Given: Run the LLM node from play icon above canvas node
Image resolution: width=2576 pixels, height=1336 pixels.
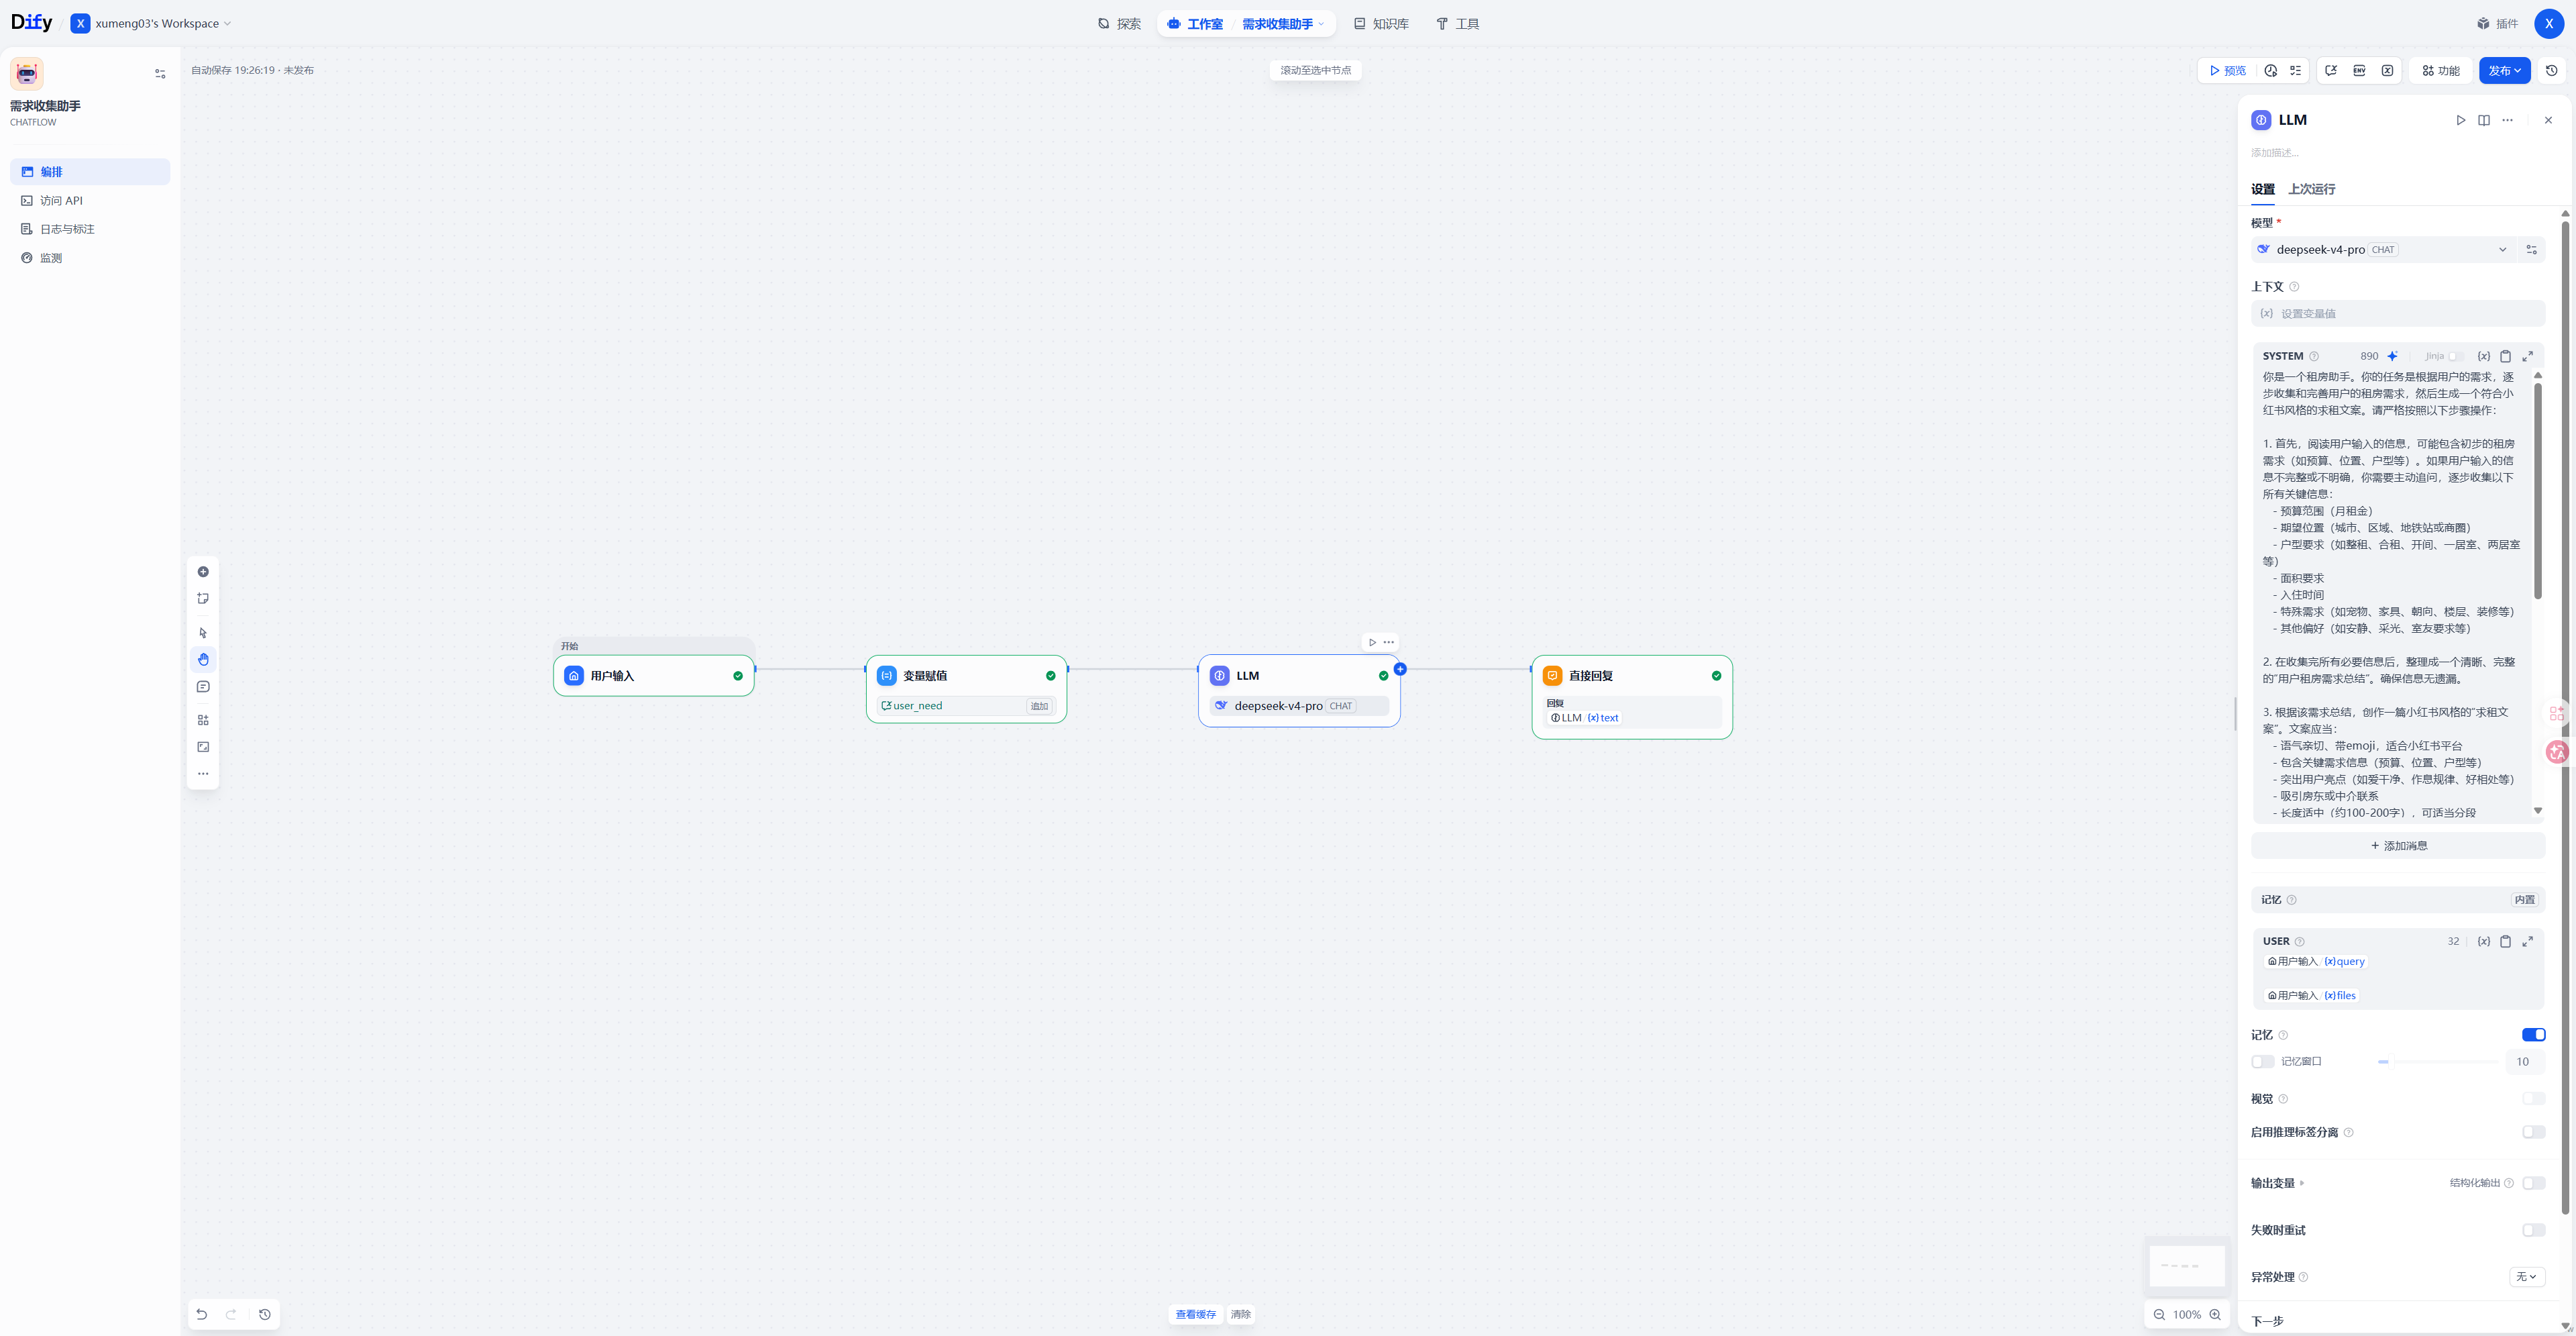Looking at the screenshot, I should coord(1372,642).
